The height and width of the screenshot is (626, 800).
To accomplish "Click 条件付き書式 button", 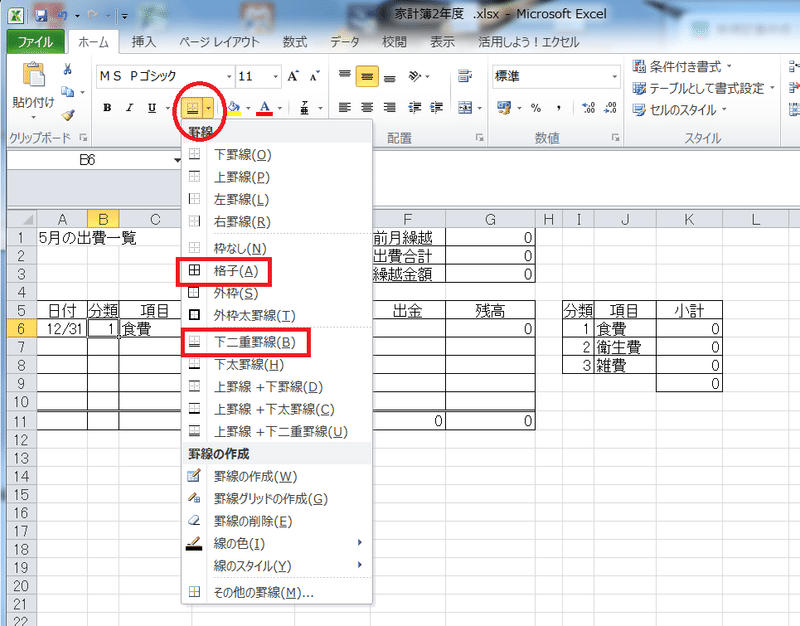I will [x=683, y=66].
